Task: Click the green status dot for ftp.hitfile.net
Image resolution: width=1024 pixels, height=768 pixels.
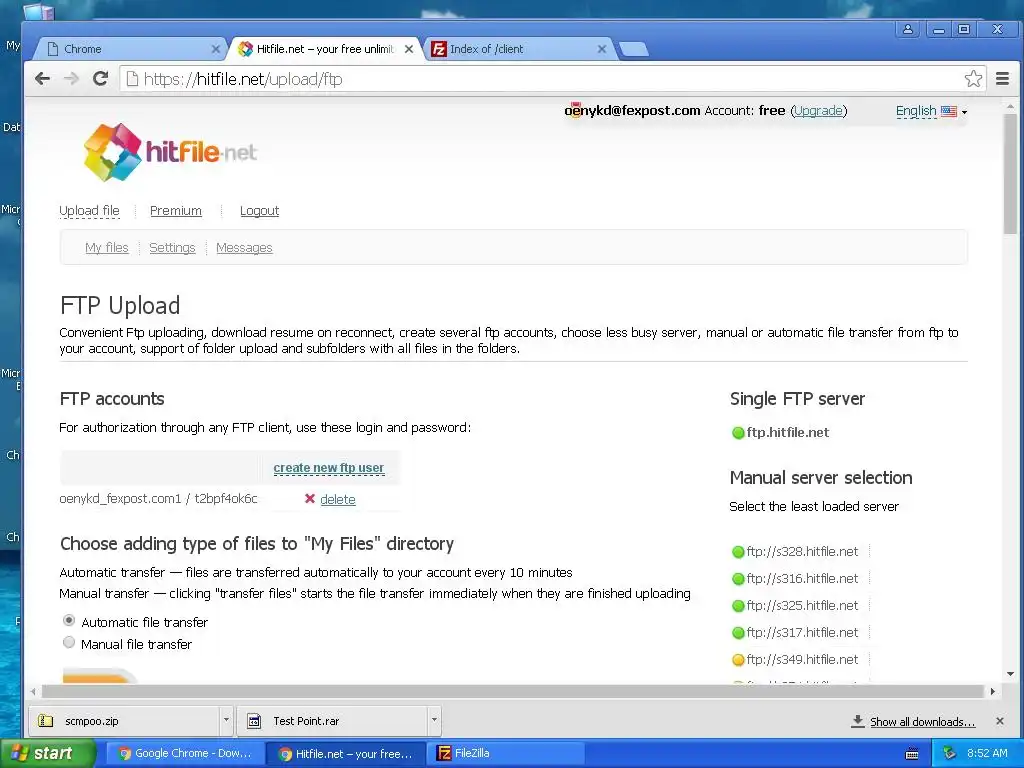Action: tap(738, 433)
